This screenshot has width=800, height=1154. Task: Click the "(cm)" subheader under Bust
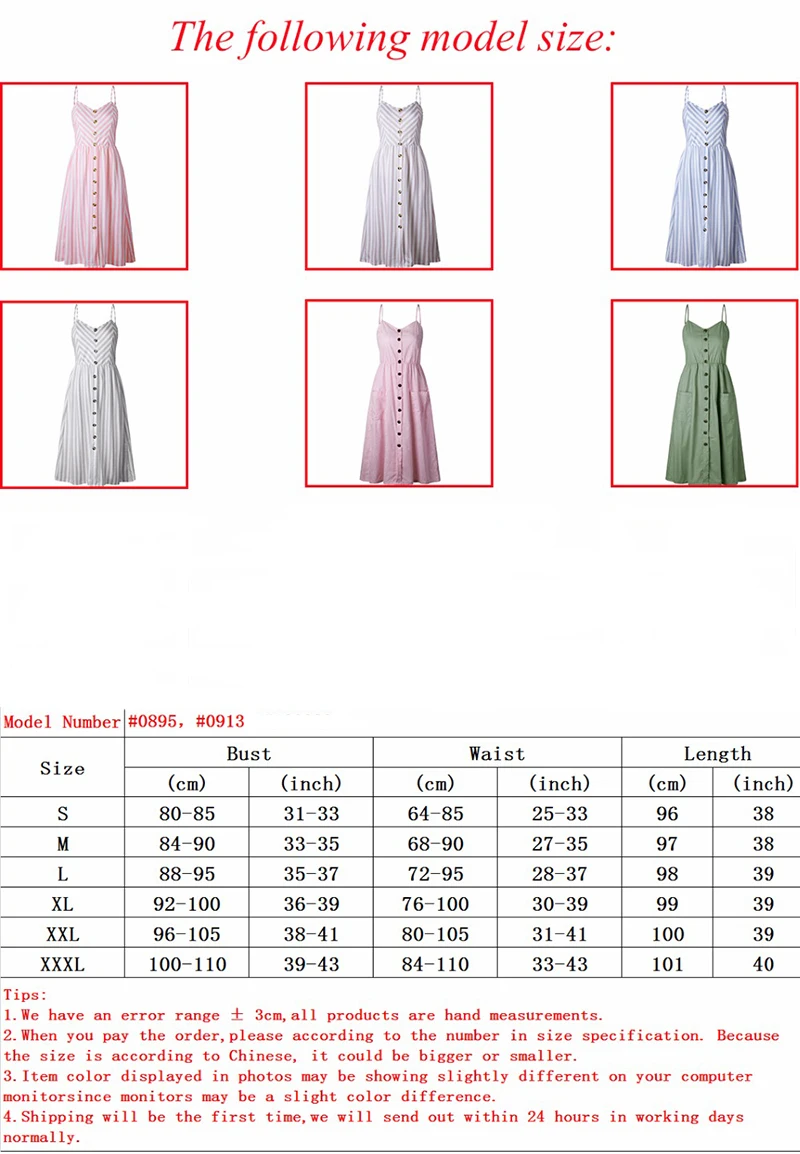(x=187, y=783)
